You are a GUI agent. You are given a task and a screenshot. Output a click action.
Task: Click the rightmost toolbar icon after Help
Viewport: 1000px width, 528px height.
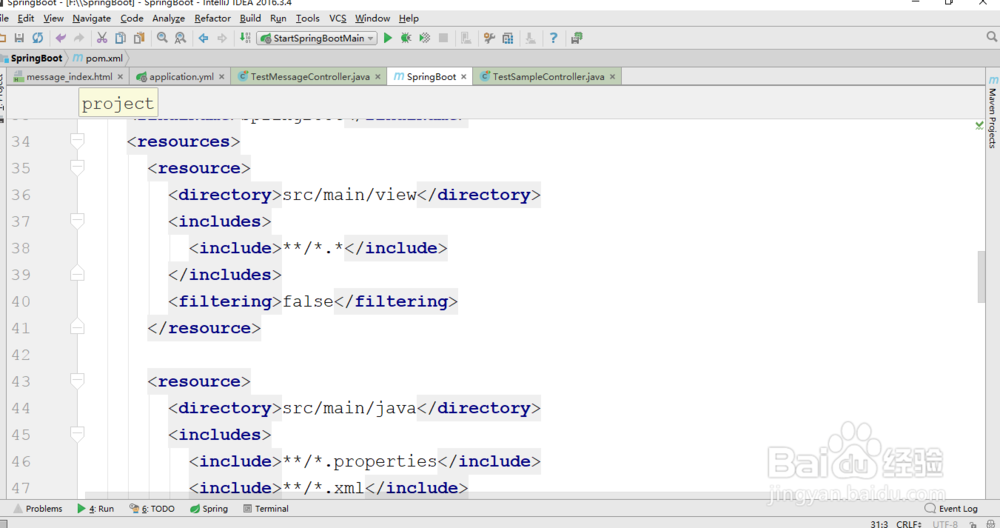coord(577,38)
